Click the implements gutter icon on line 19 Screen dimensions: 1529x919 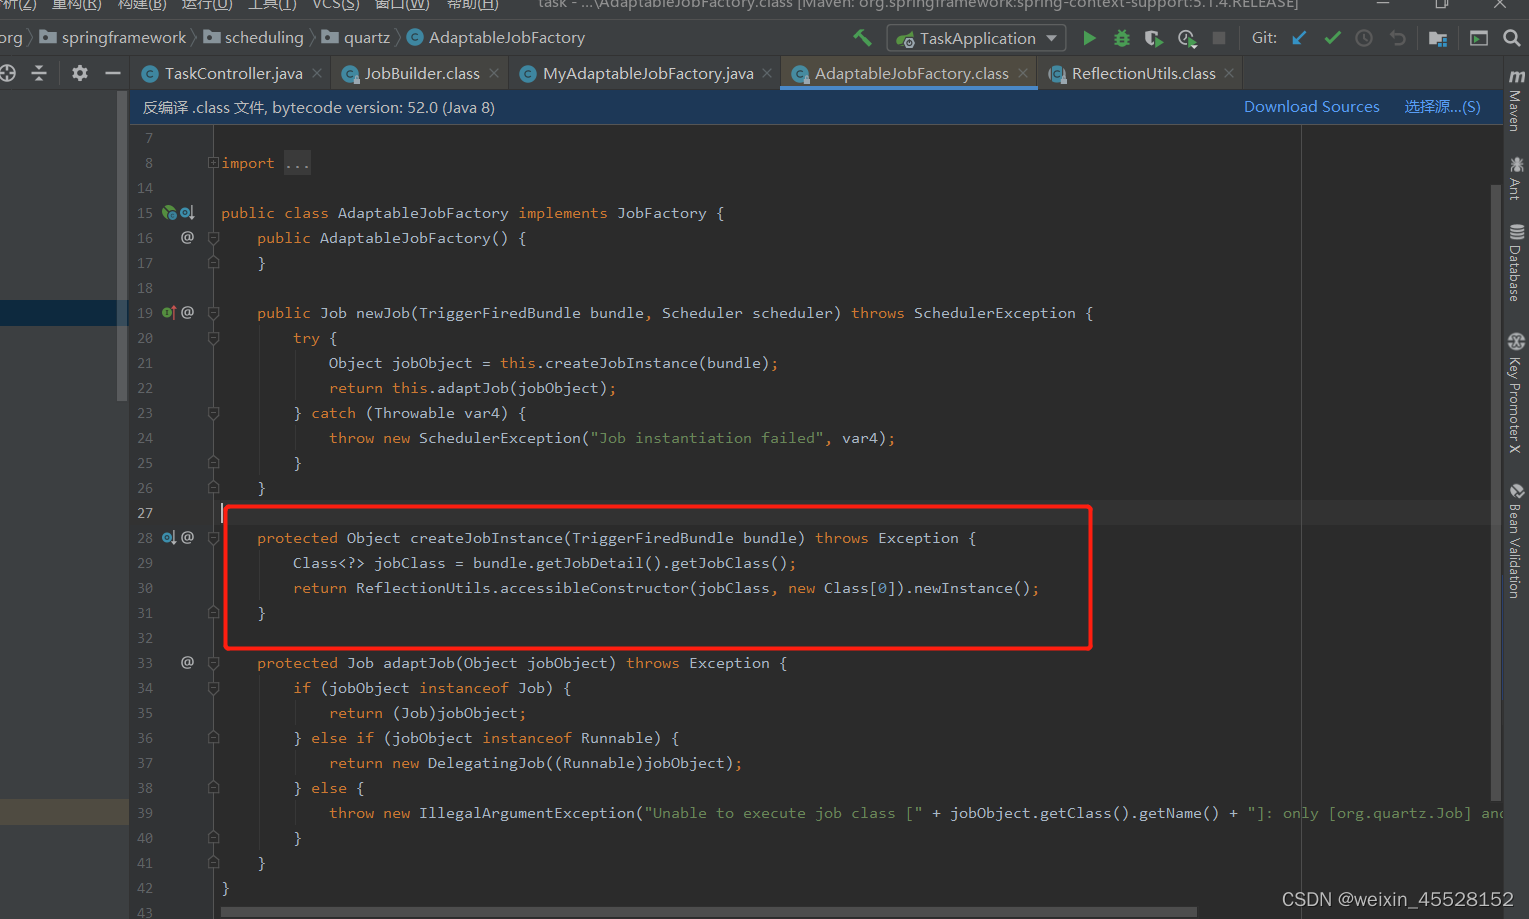coord(169,313)
